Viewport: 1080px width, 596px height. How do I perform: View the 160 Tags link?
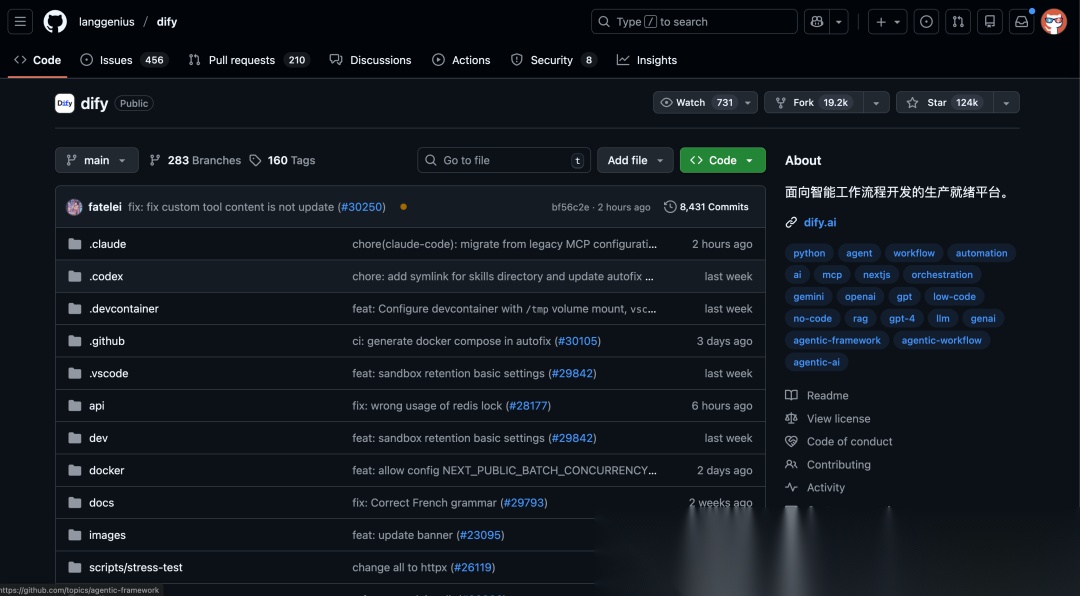point(282,160)
